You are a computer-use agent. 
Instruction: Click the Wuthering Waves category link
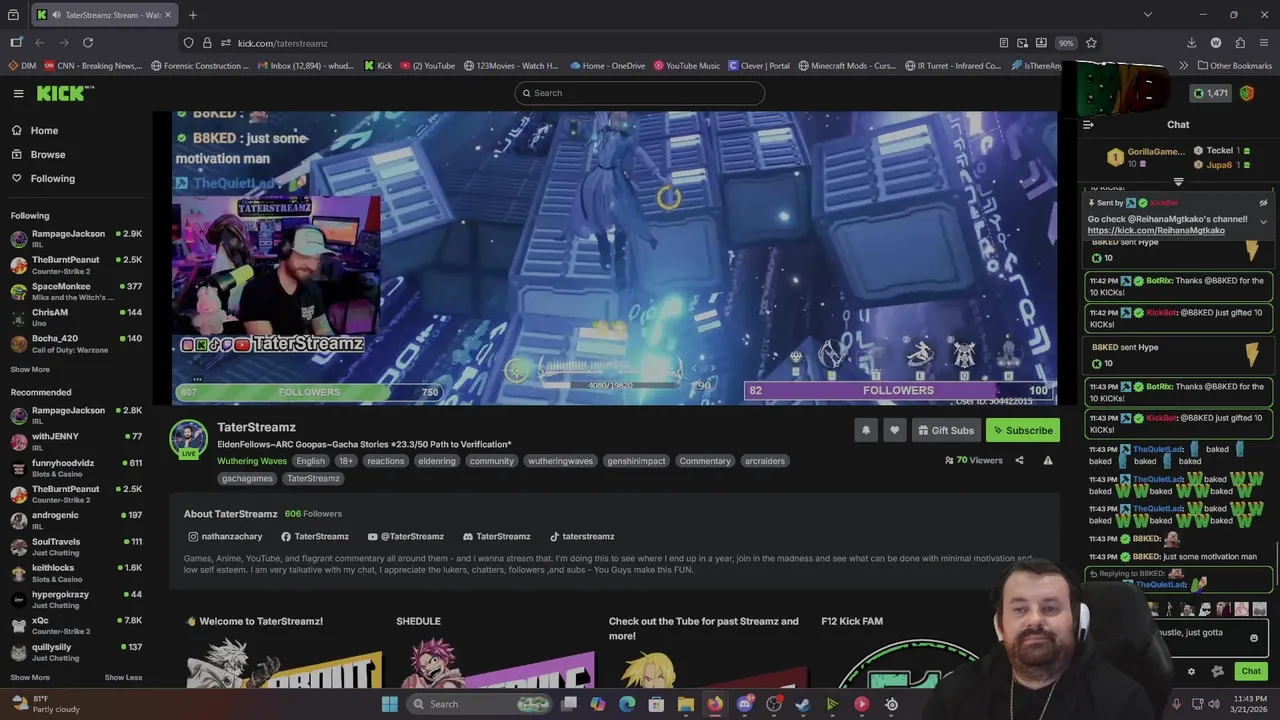252,461
